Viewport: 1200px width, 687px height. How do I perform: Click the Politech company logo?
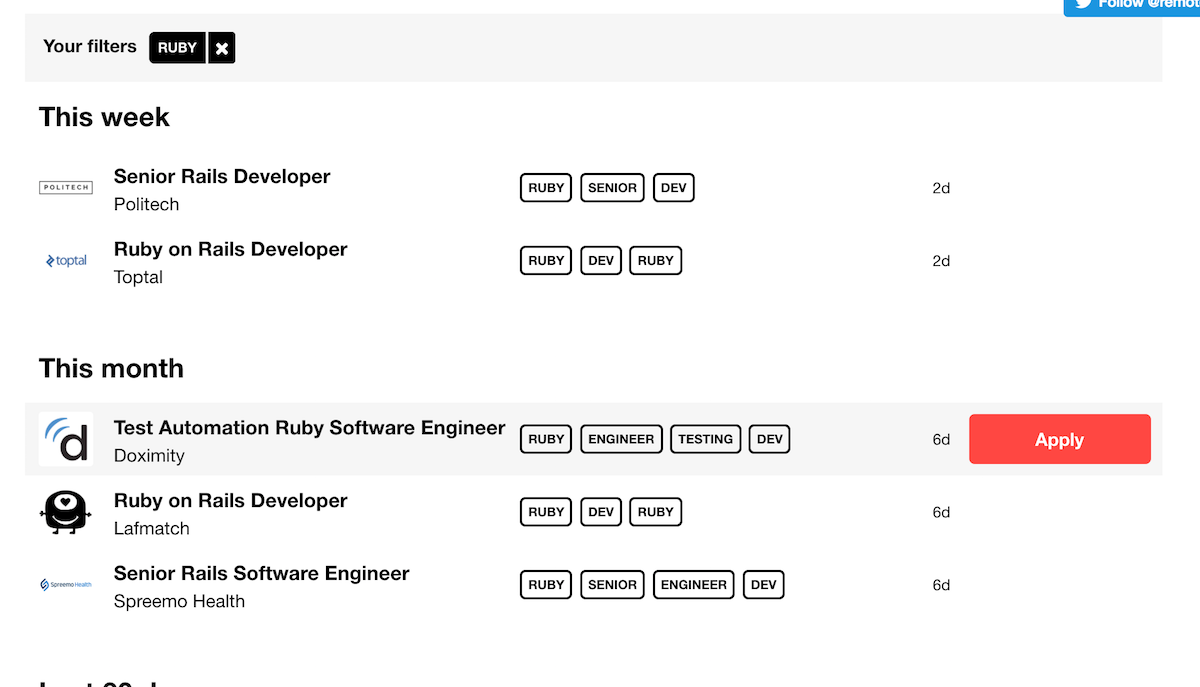point(66,187)
